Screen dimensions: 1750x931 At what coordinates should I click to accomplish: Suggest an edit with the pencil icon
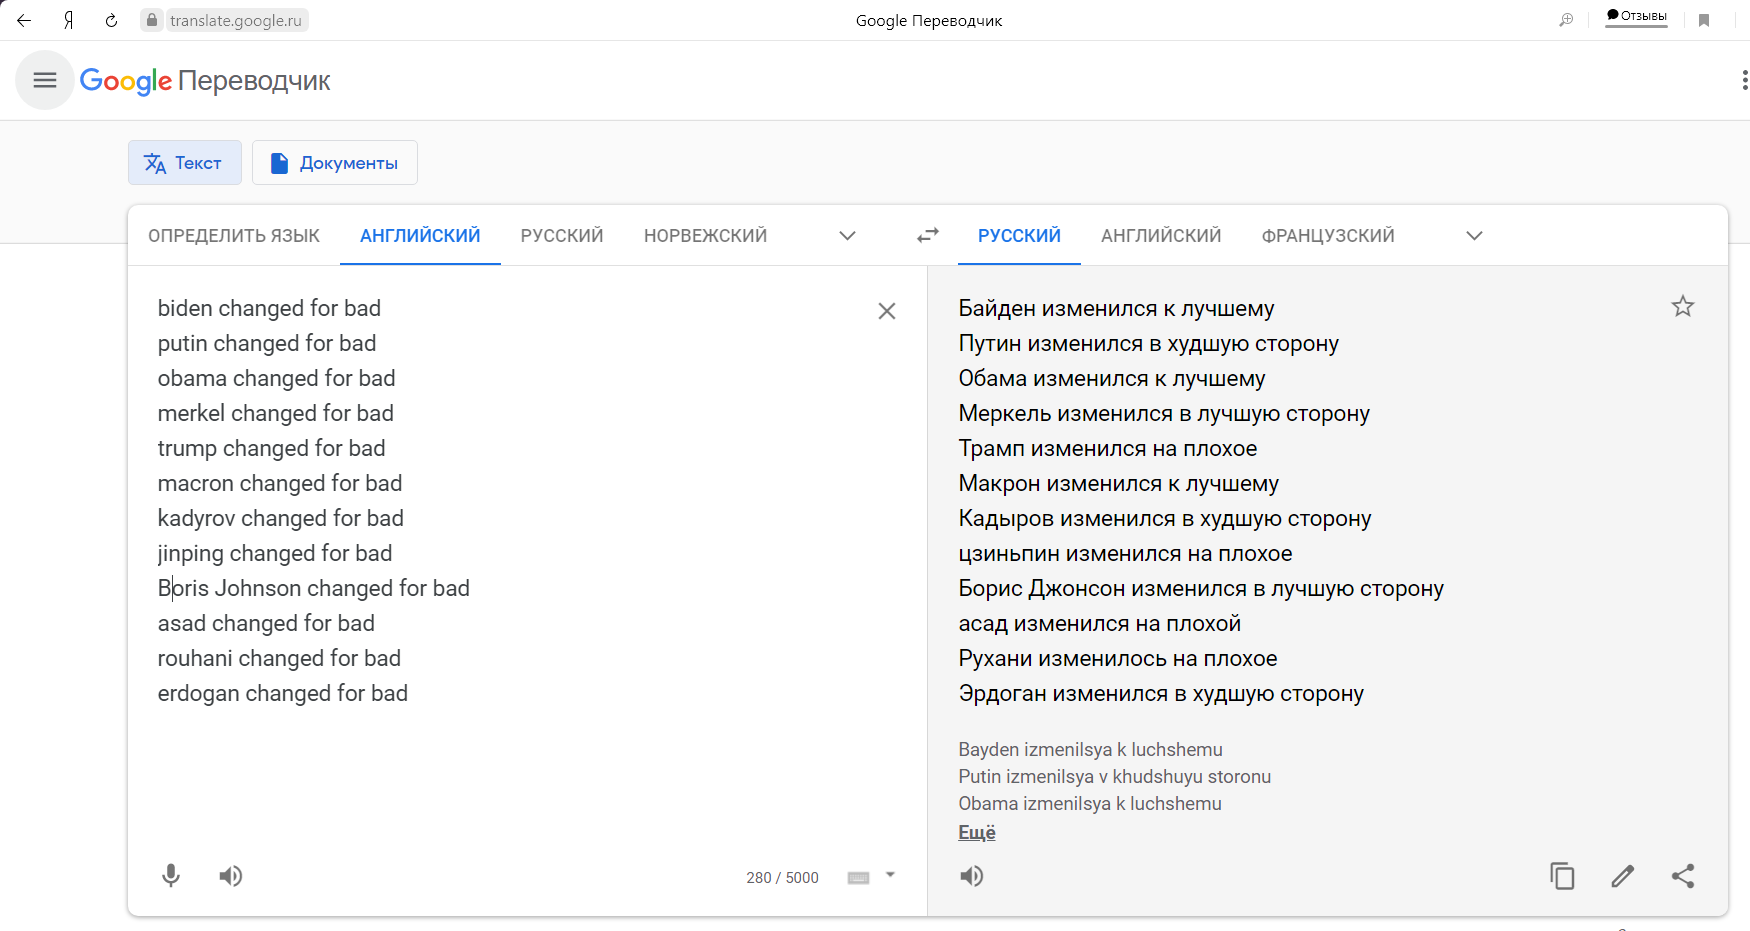(x=1622, y=876)
